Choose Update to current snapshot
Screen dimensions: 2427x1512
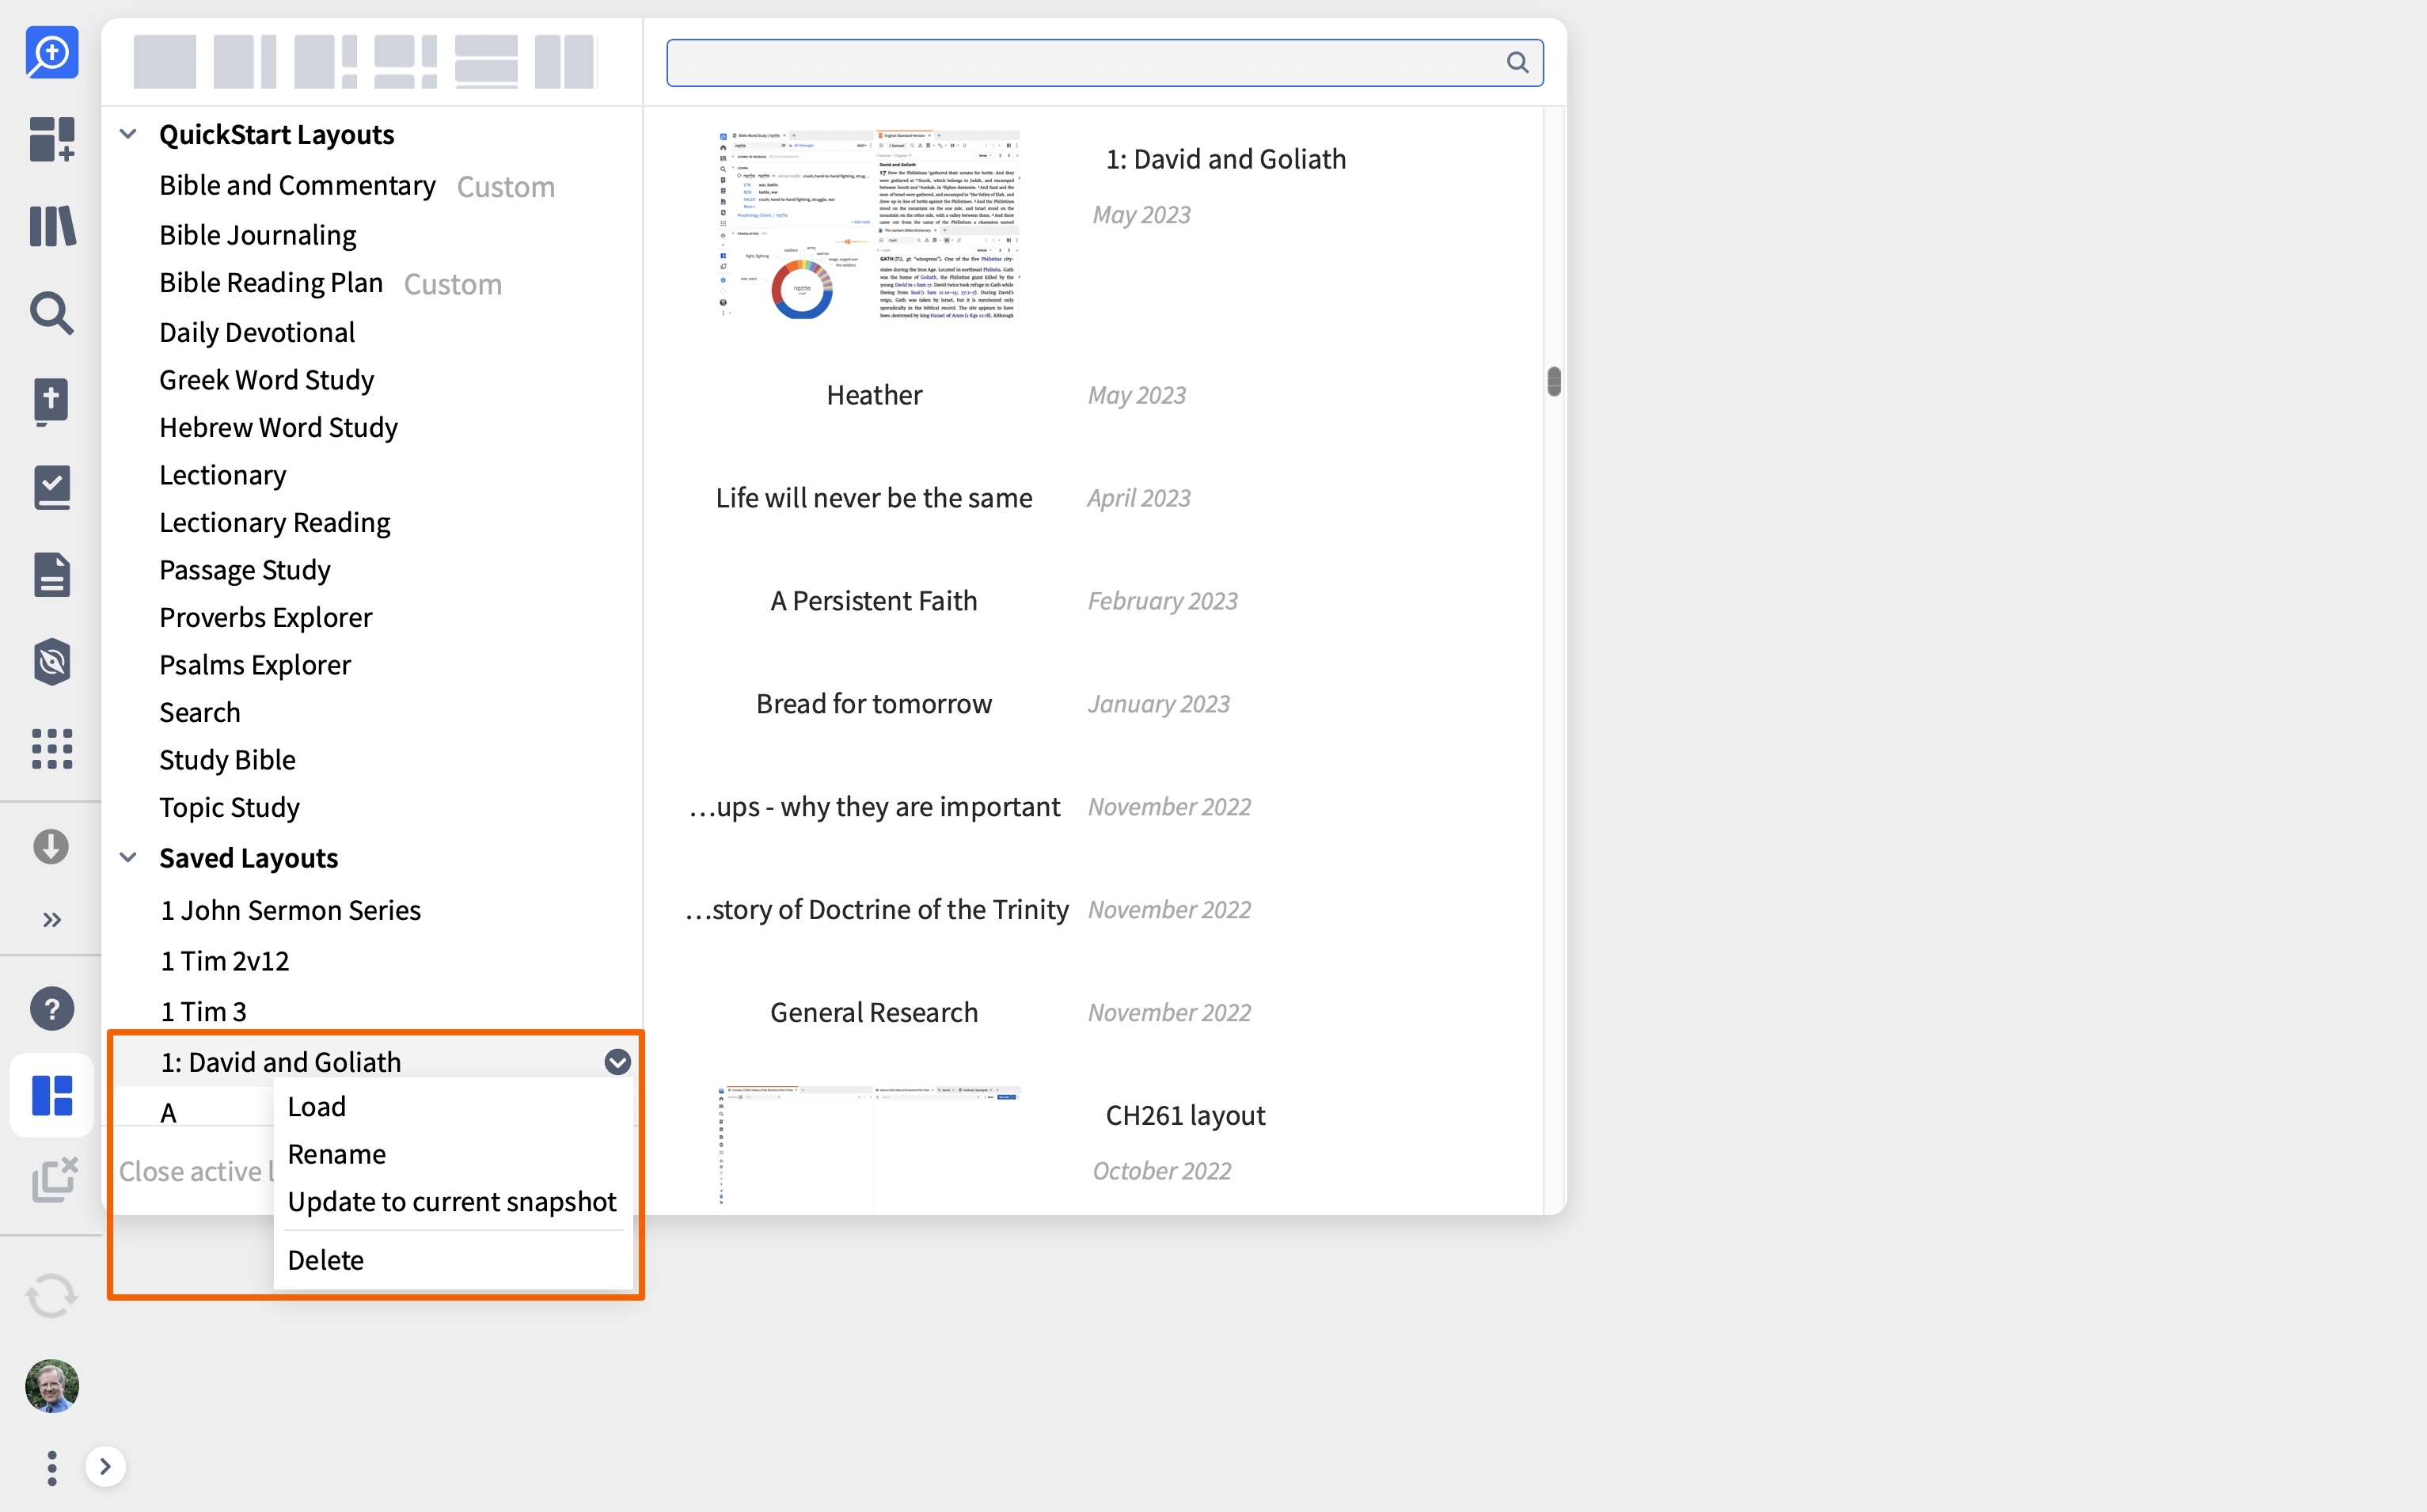coord(452,1201)
